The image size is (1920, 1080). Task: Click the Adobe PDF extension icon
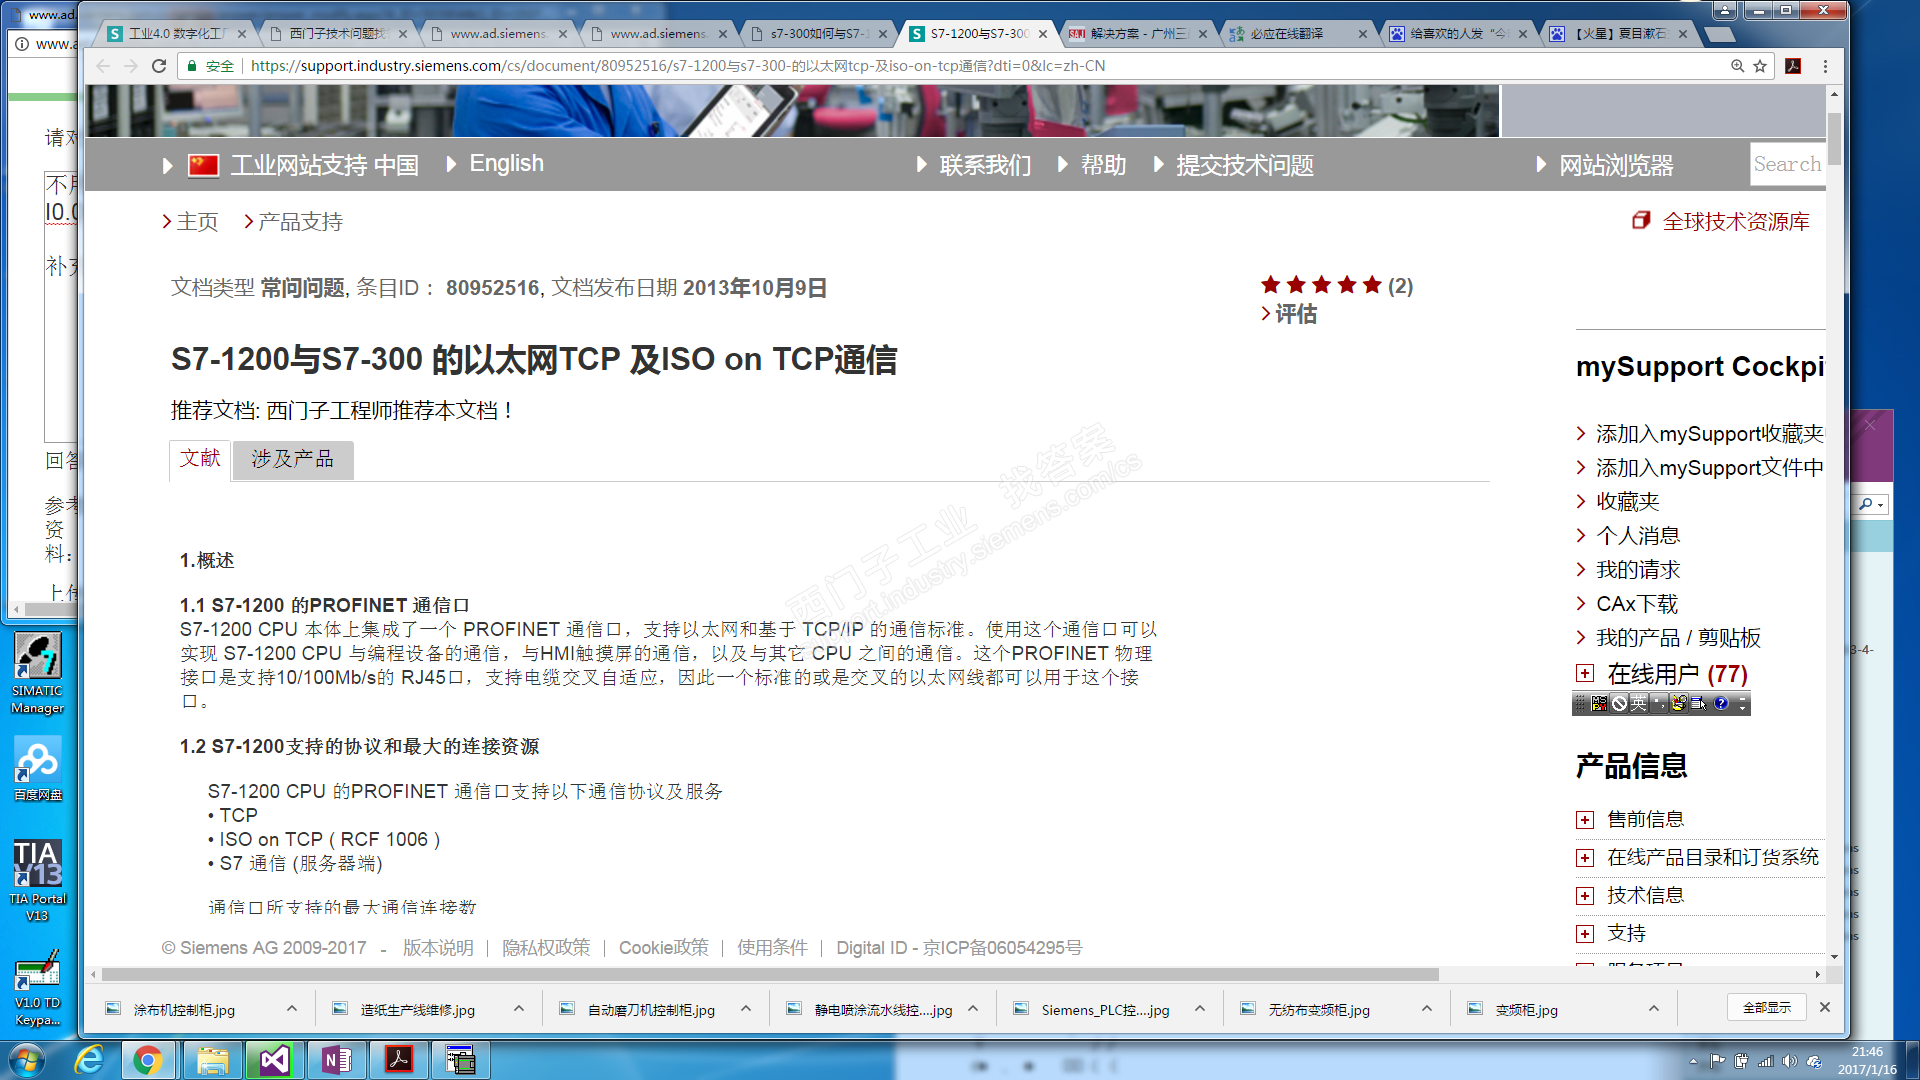coord(1793,66)
